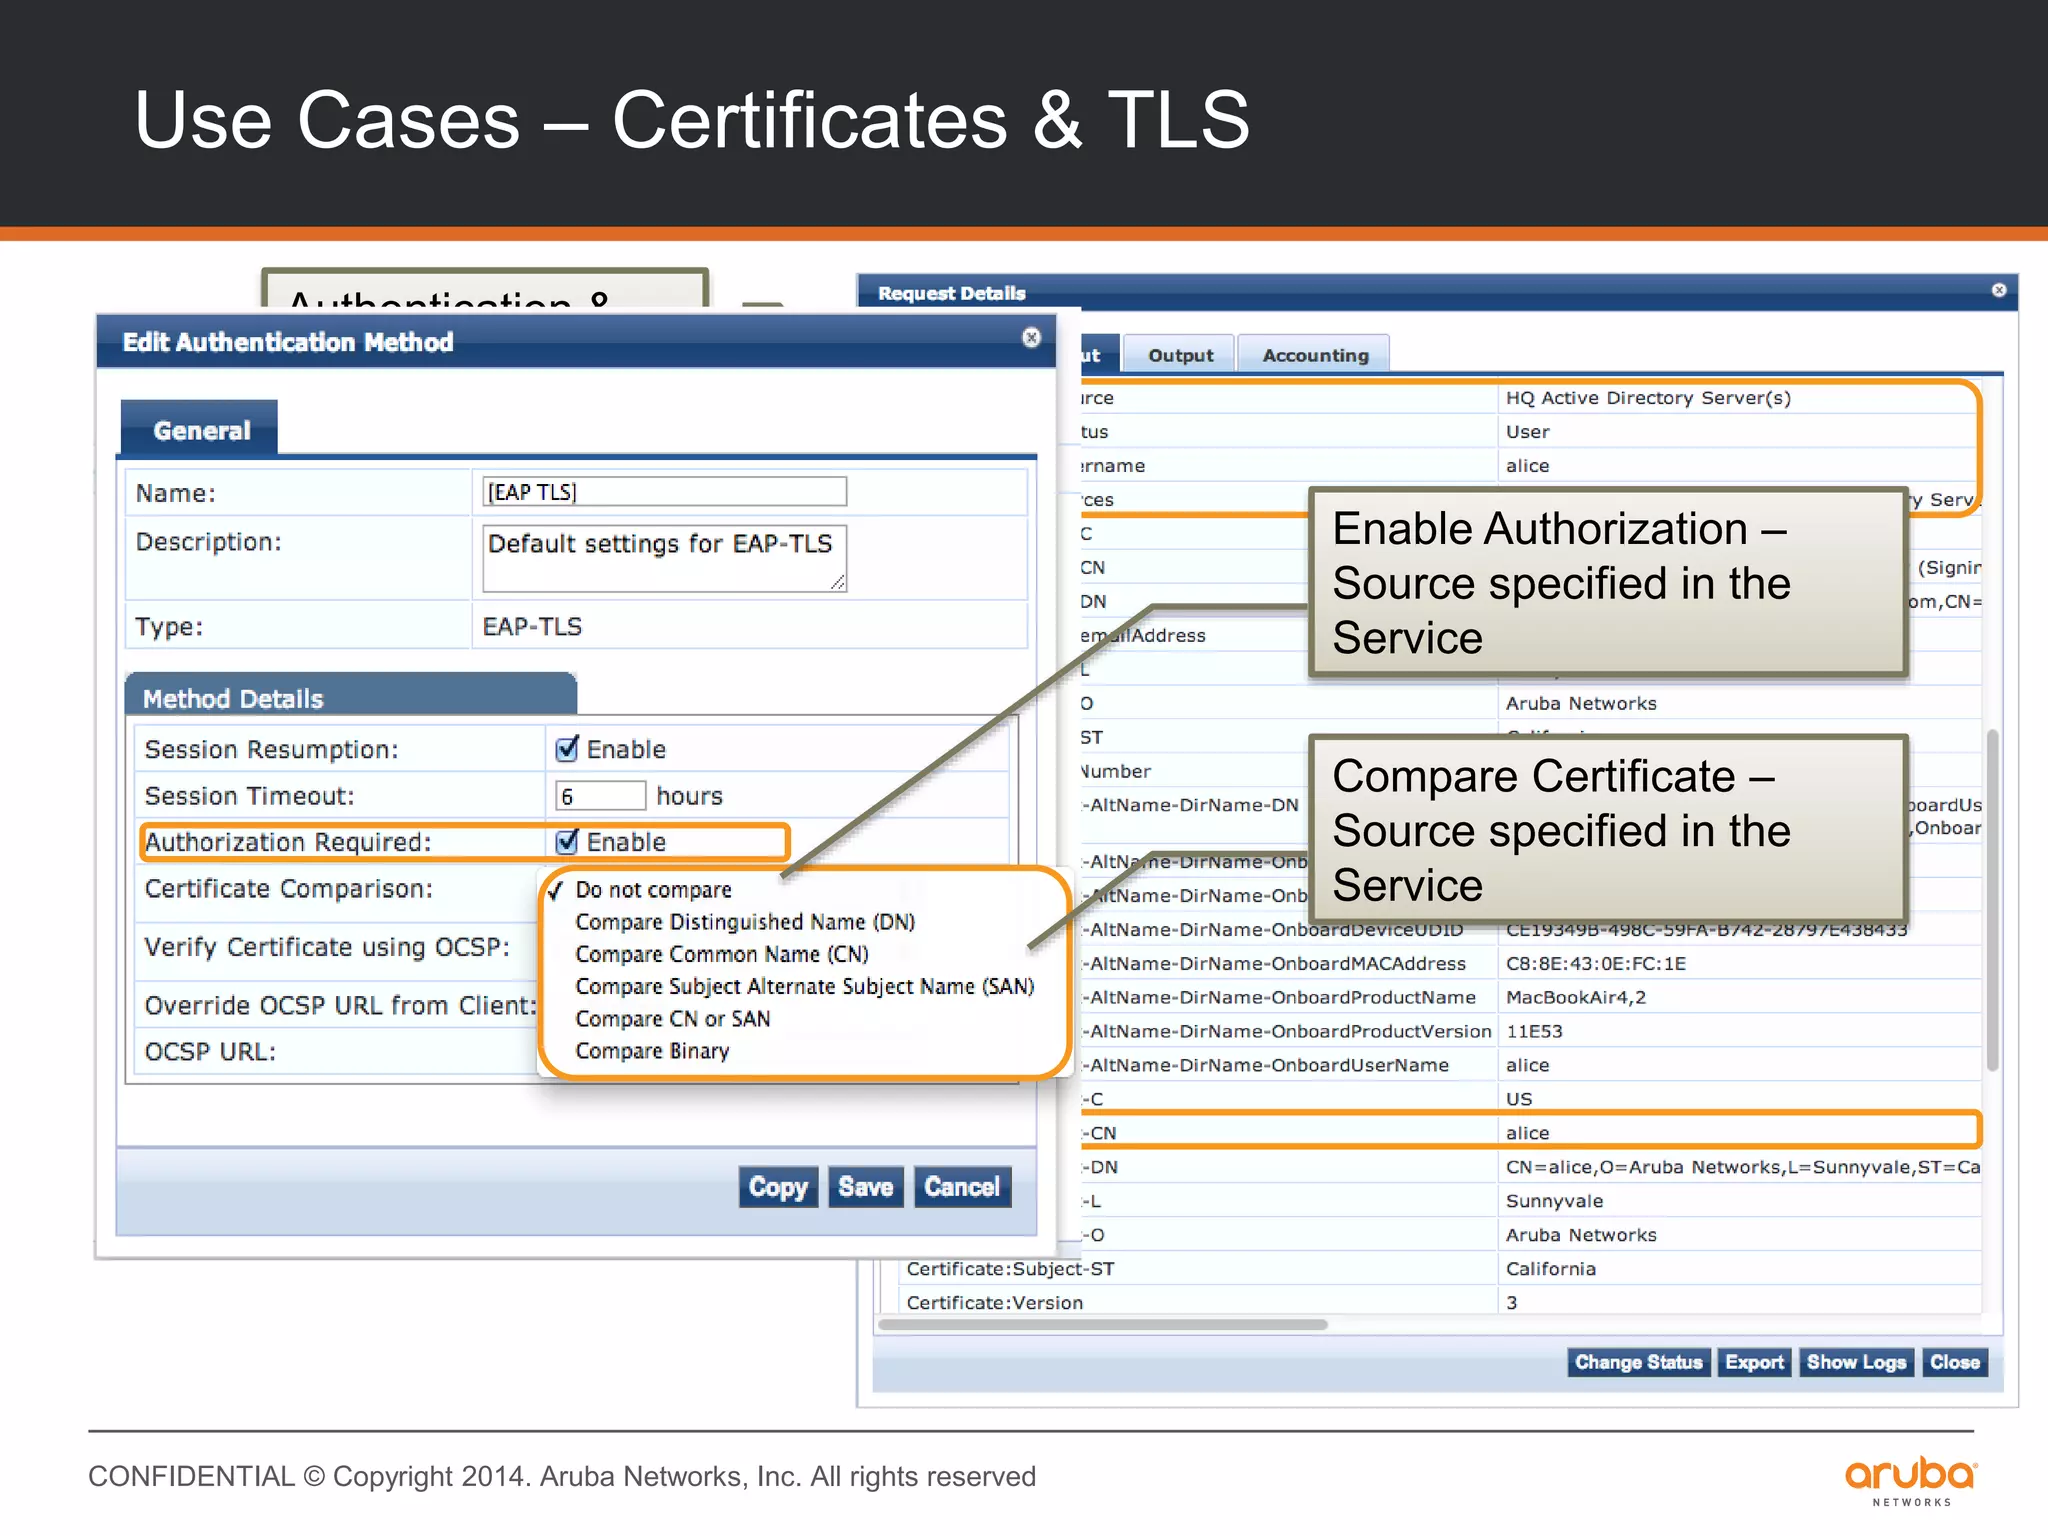Click the Session Timeout hours field
This screenshot has height=1536, width=2048.
click(x=601, y=796)
